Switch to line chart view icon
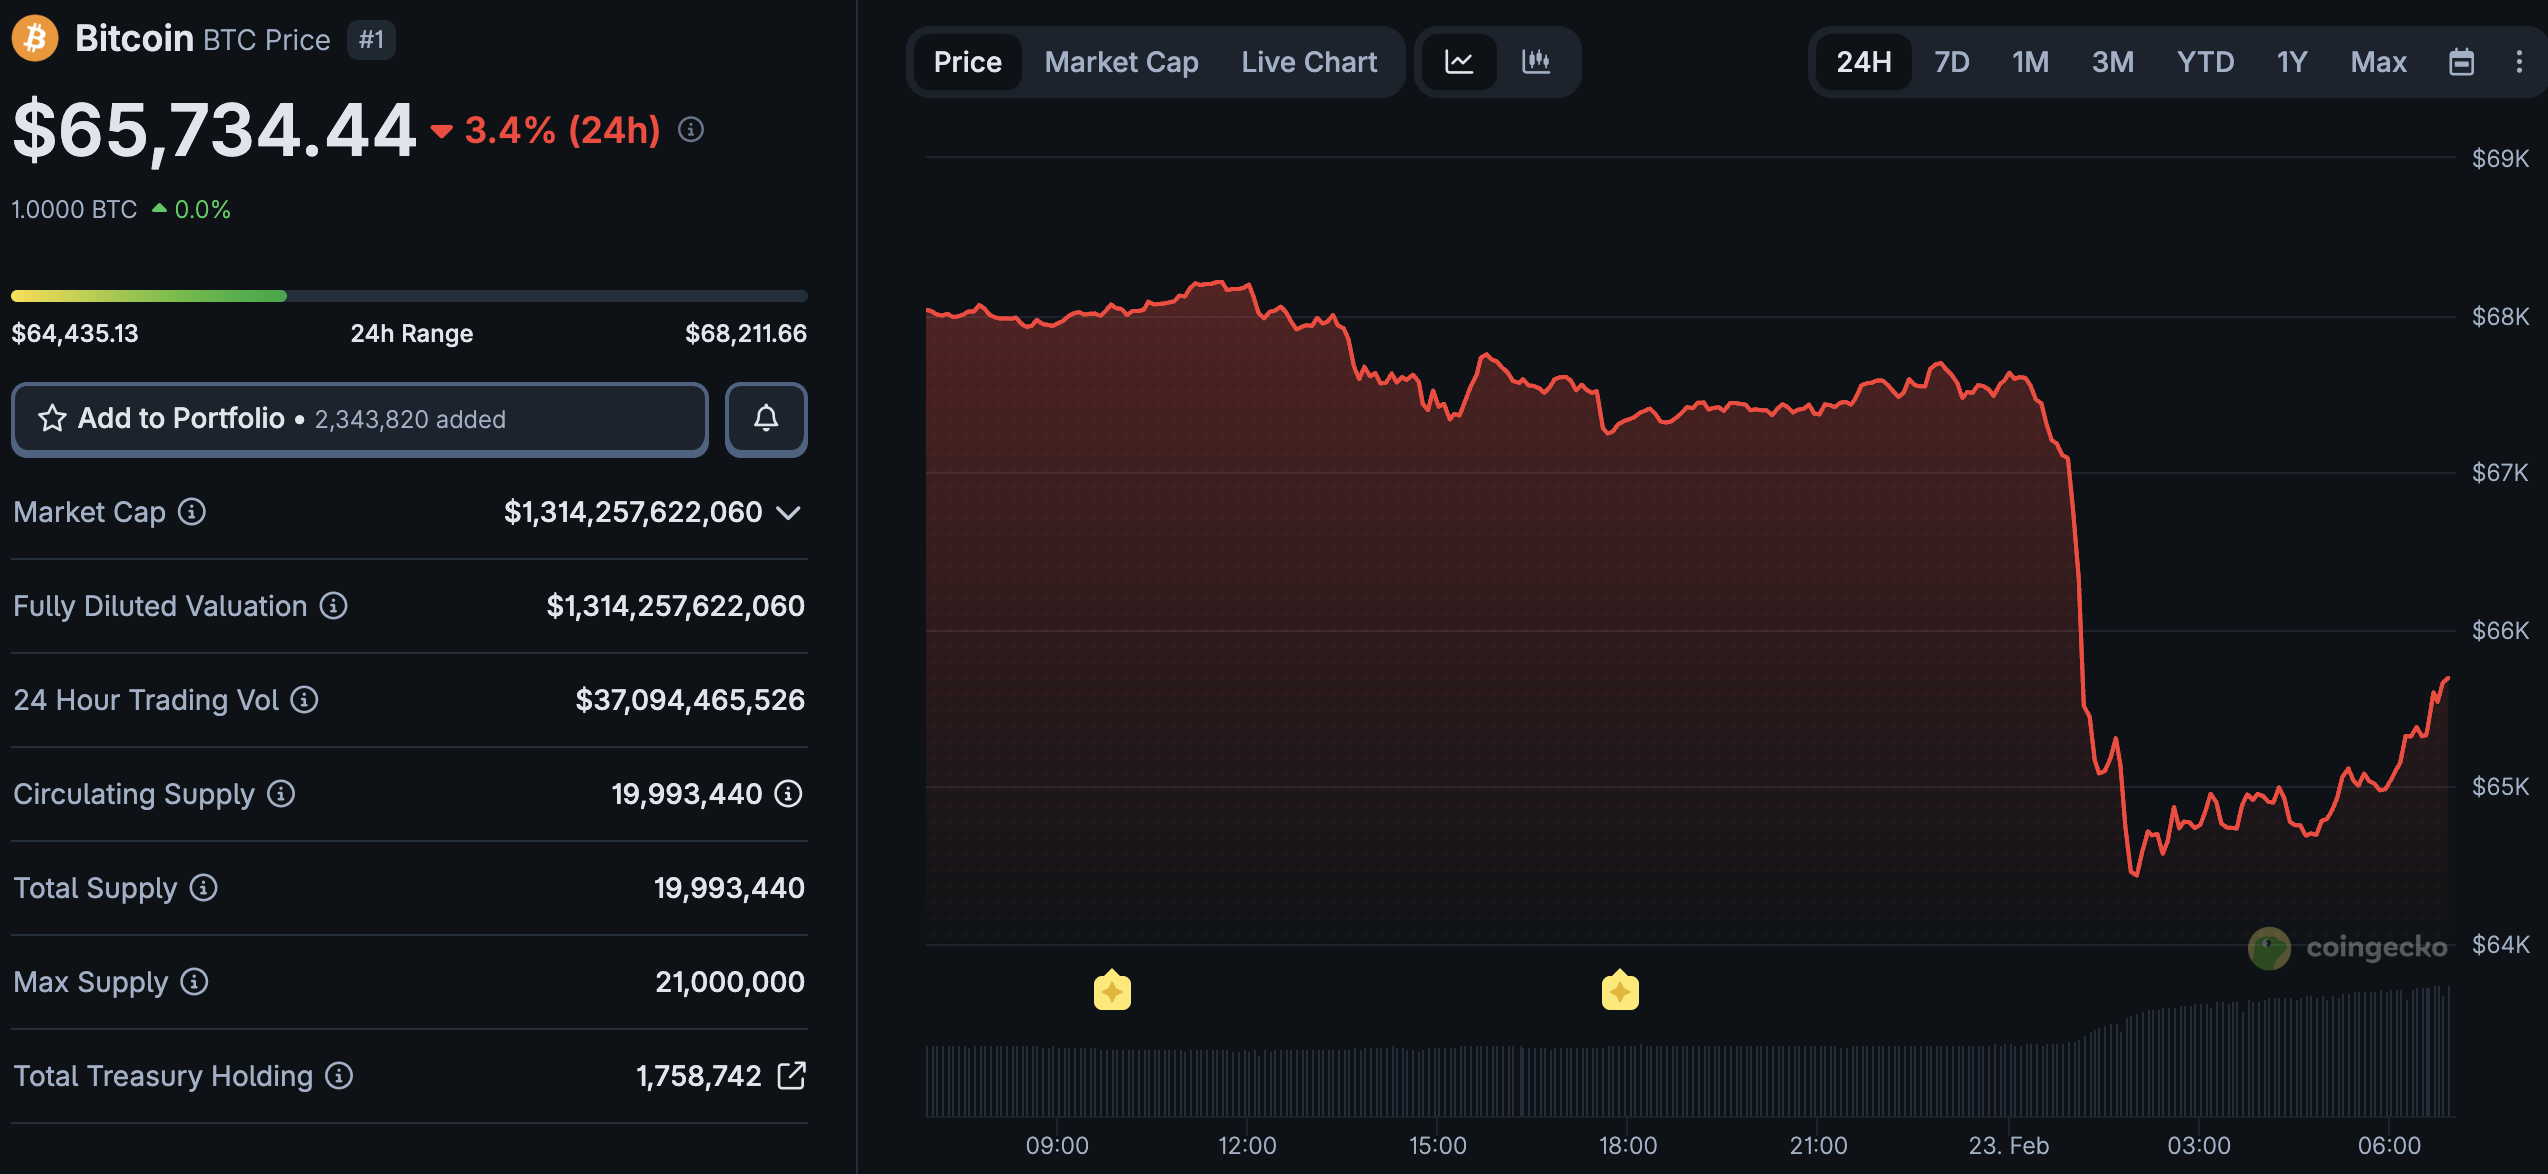The image size is (2548, 1174). coord(1459,62)
